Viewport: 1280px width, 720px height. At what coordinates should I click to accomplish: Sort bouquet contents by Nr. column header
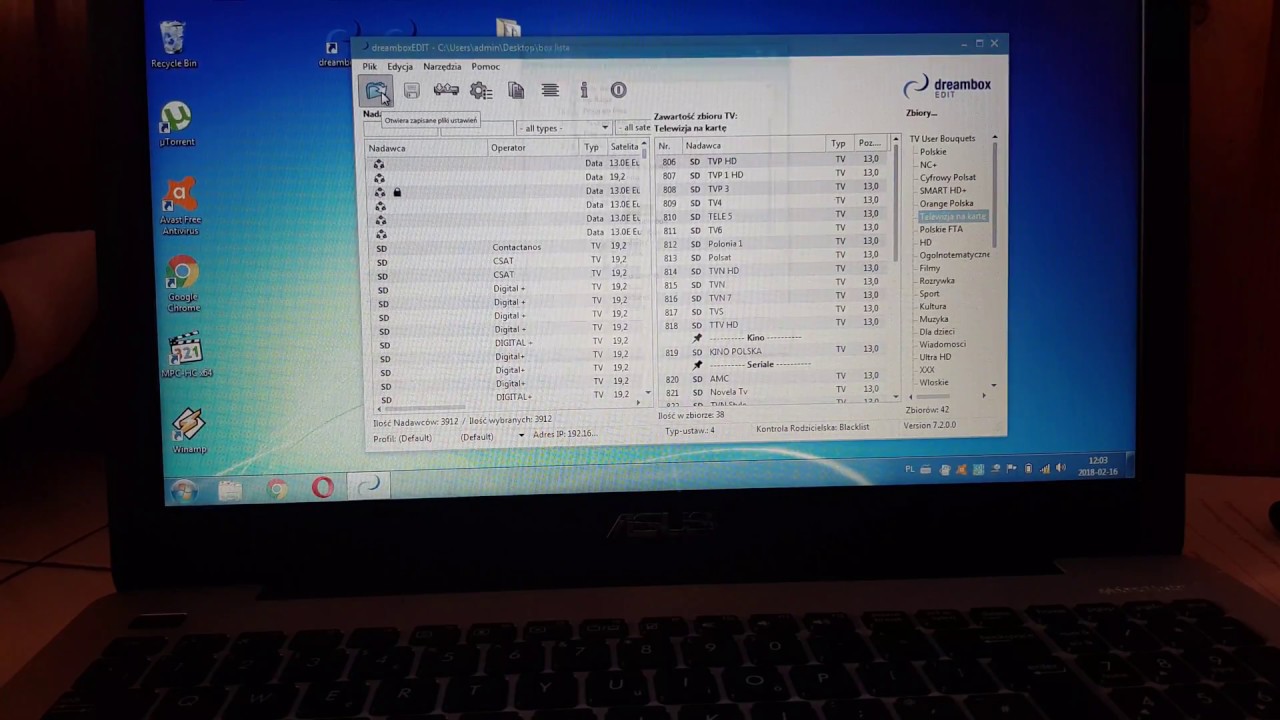tap(668, 146)
